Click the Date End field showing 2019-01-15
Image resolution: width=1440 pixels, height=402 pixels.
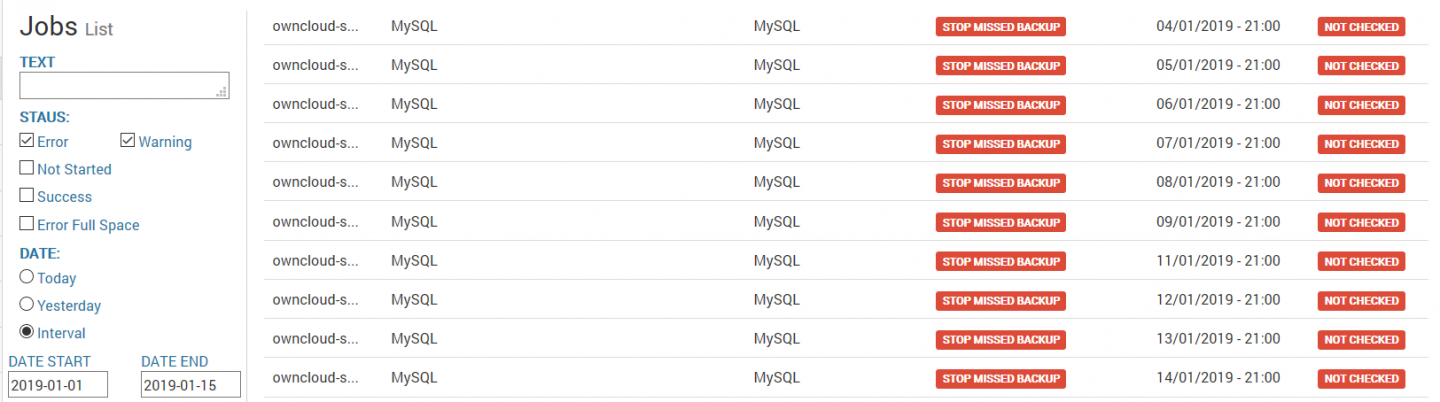click(191, 385)
